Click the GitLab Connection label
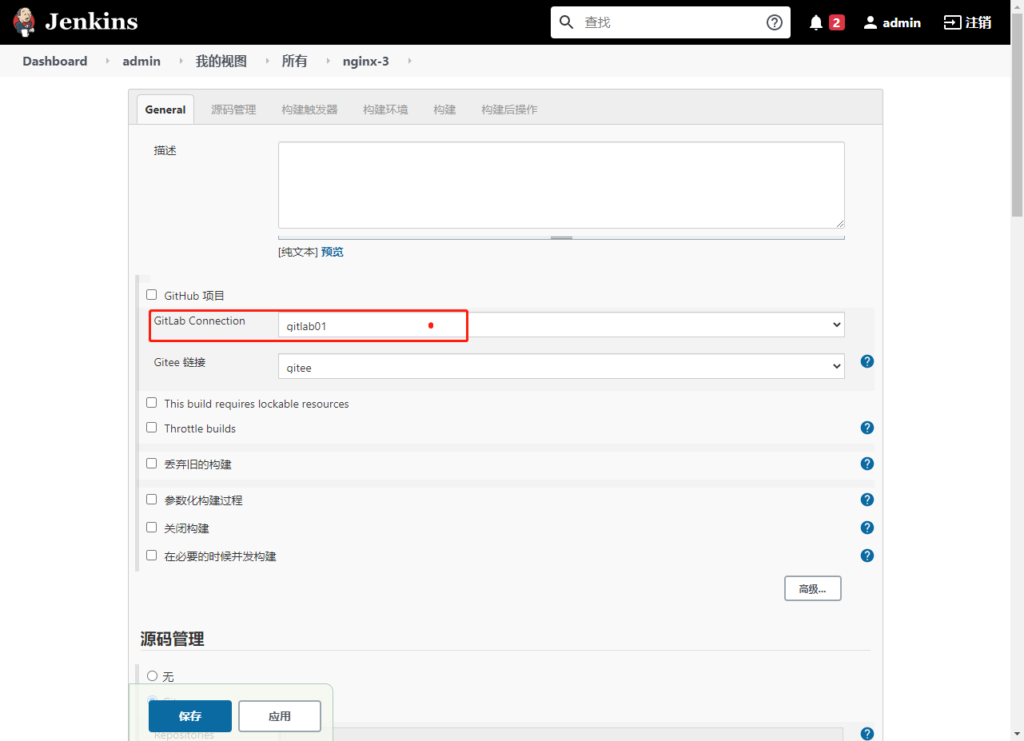 tap(200, 321)
